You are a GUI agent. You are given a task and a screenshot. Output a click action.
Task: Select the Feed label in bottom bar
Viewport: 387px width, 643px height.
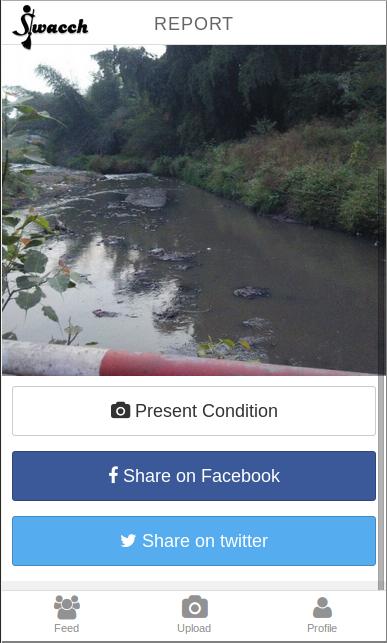pyautogui.click(x=67, y=628)
